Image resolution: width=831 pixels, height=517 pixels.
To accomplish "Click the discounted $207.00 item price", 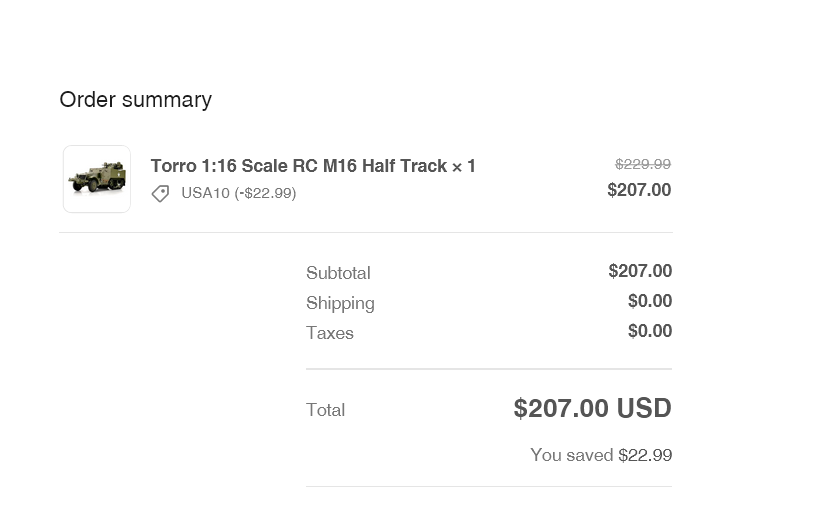I will (x=639, y=190).
